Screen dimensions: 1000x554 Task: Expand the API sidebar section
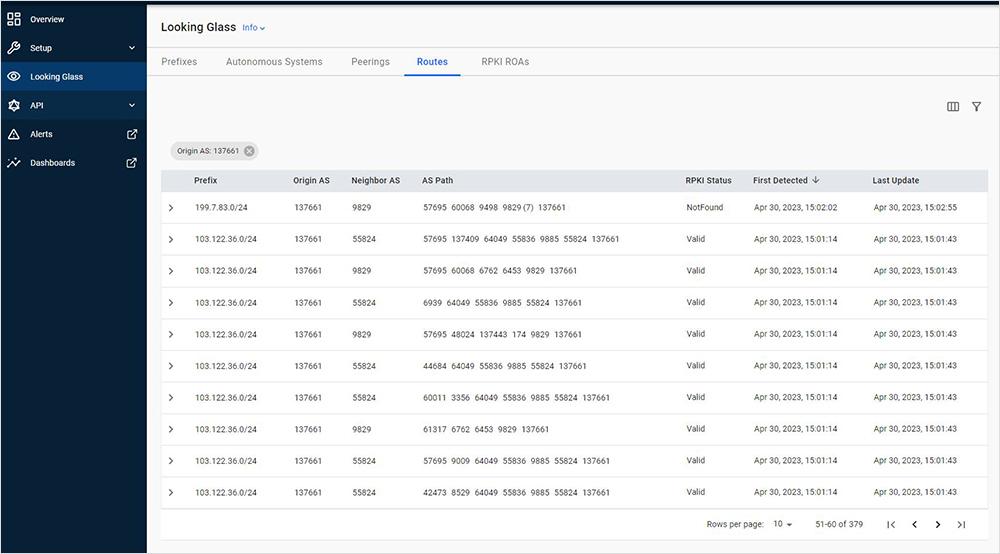tap(131, 105)
